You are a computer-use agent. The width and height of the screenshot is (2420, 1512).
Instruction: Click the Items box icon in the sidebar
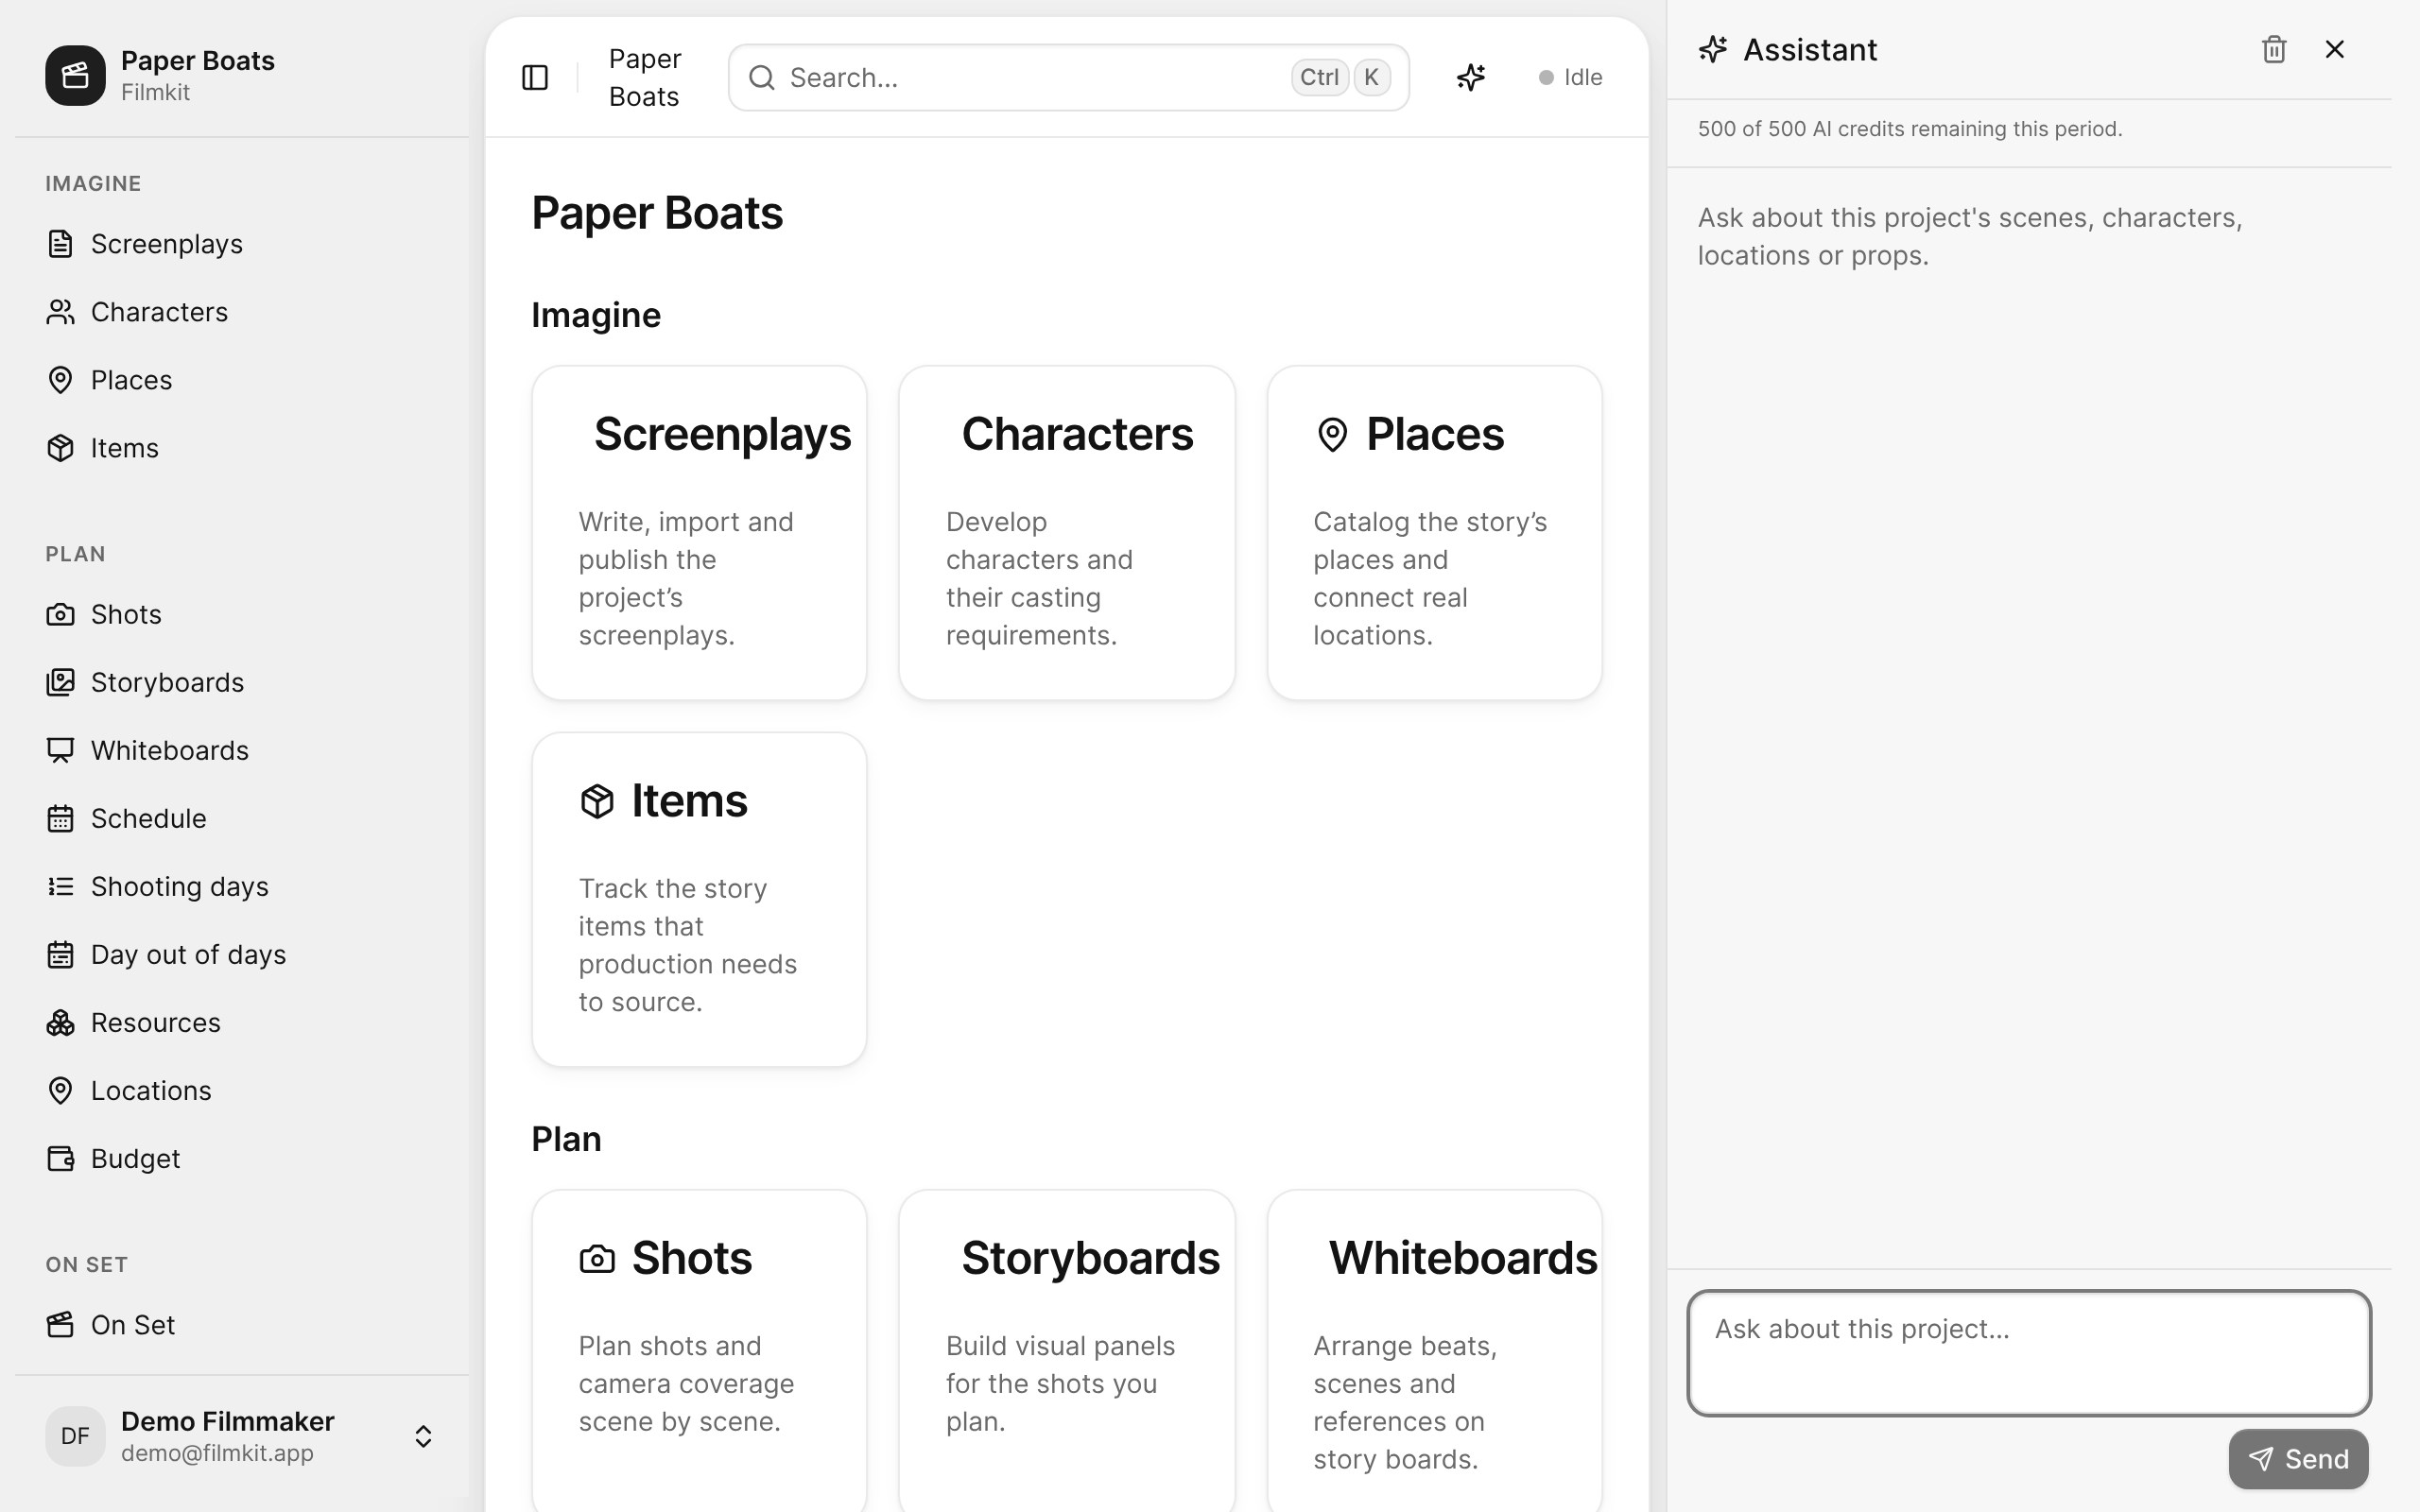pos(60,448)
